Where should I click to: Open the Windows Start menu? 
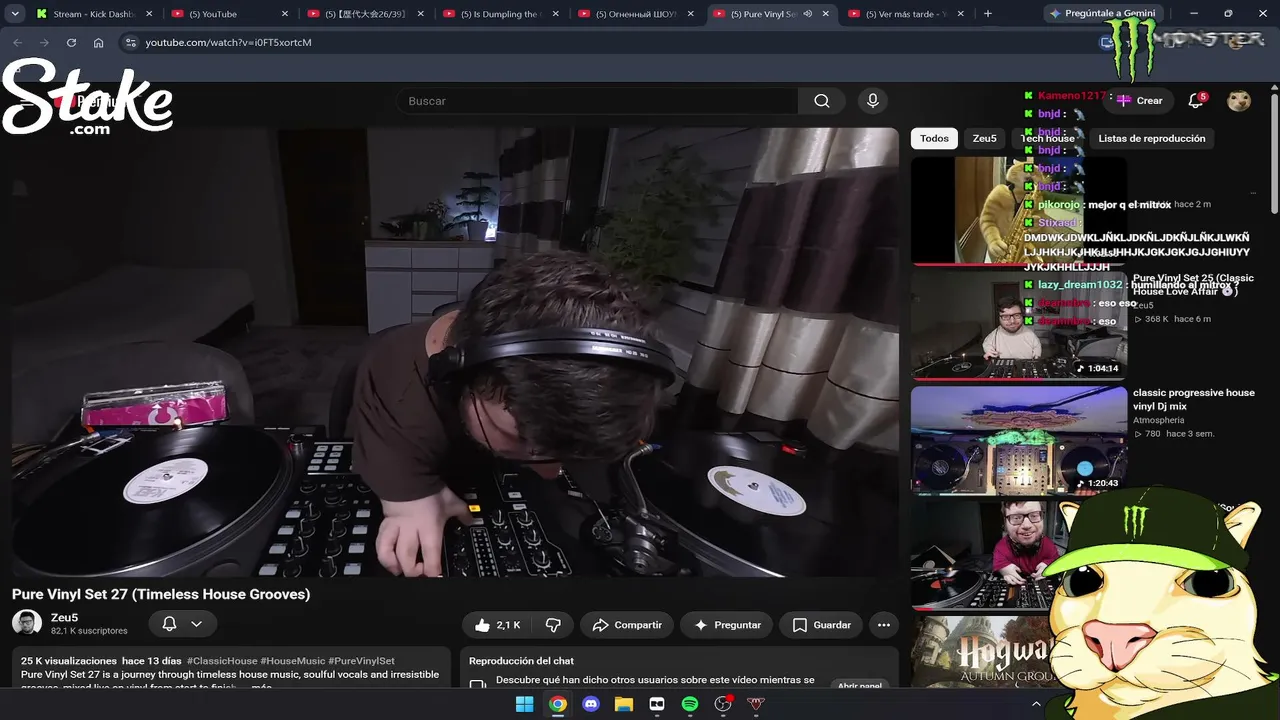click(524, 704)
